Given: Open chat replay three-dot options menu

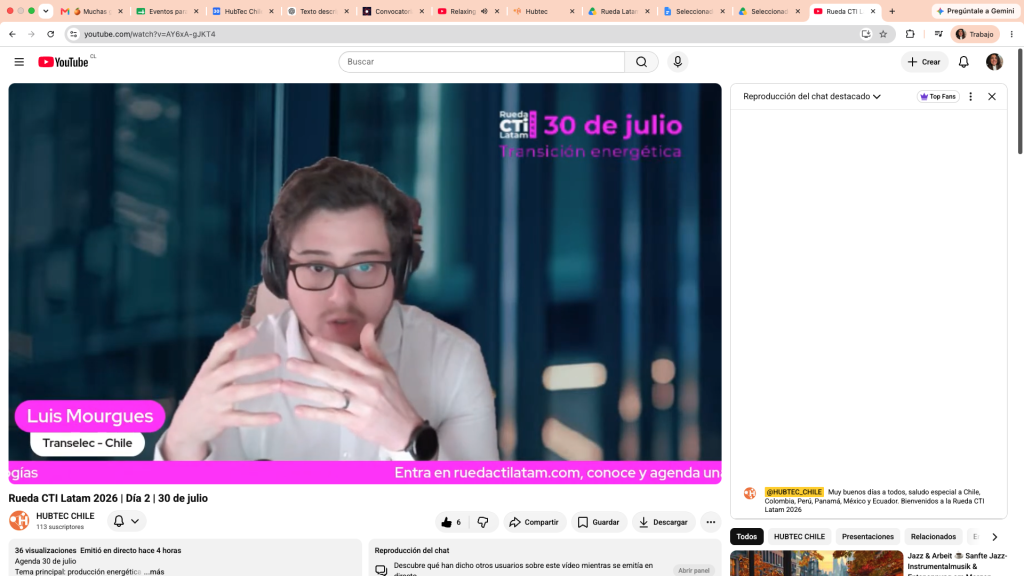Looking at the screenshot, I should [970, 97].
